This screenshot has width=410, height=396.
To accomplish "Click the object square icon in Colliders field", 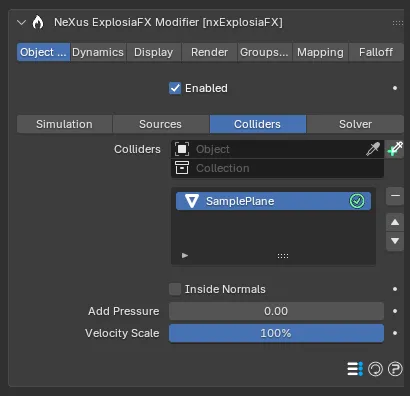I will pyautogui.click(x=182, y=149).
